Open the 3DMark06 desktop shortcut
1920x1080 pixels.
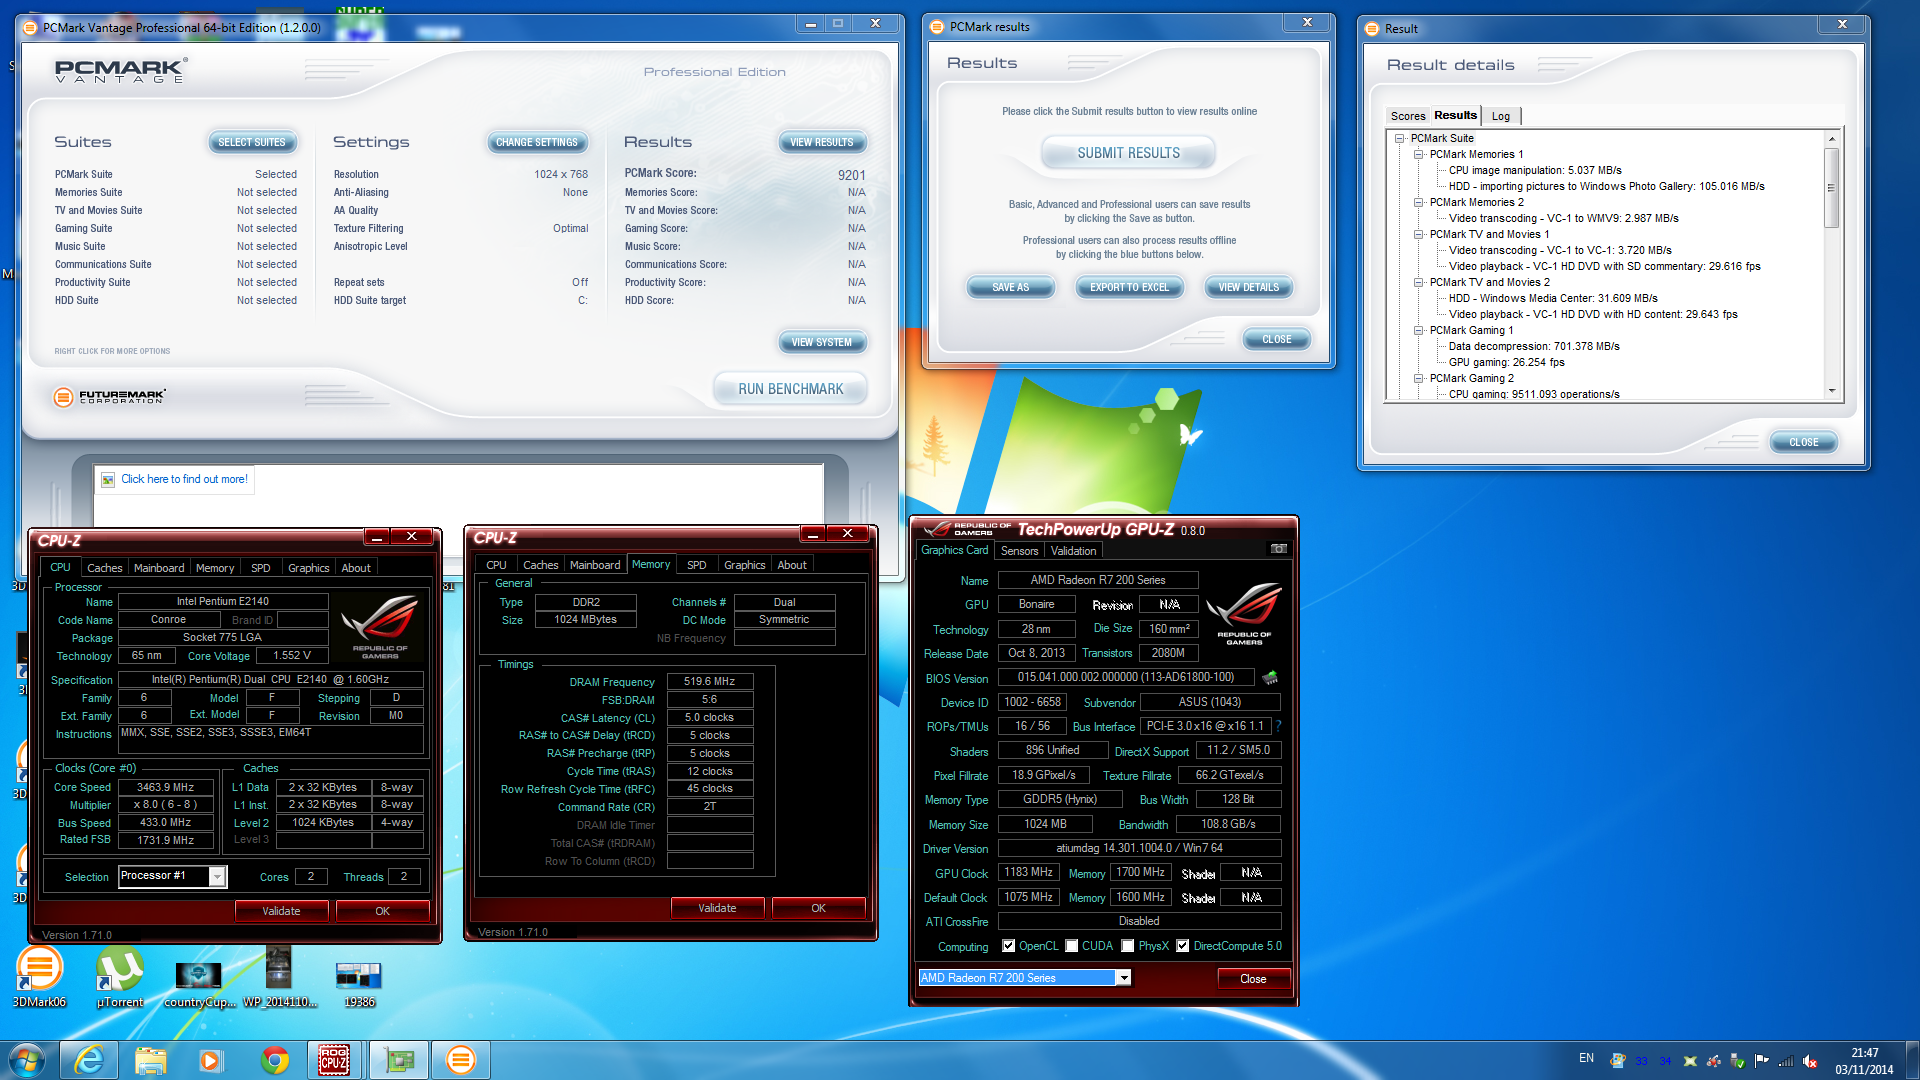tap(39, 977)
